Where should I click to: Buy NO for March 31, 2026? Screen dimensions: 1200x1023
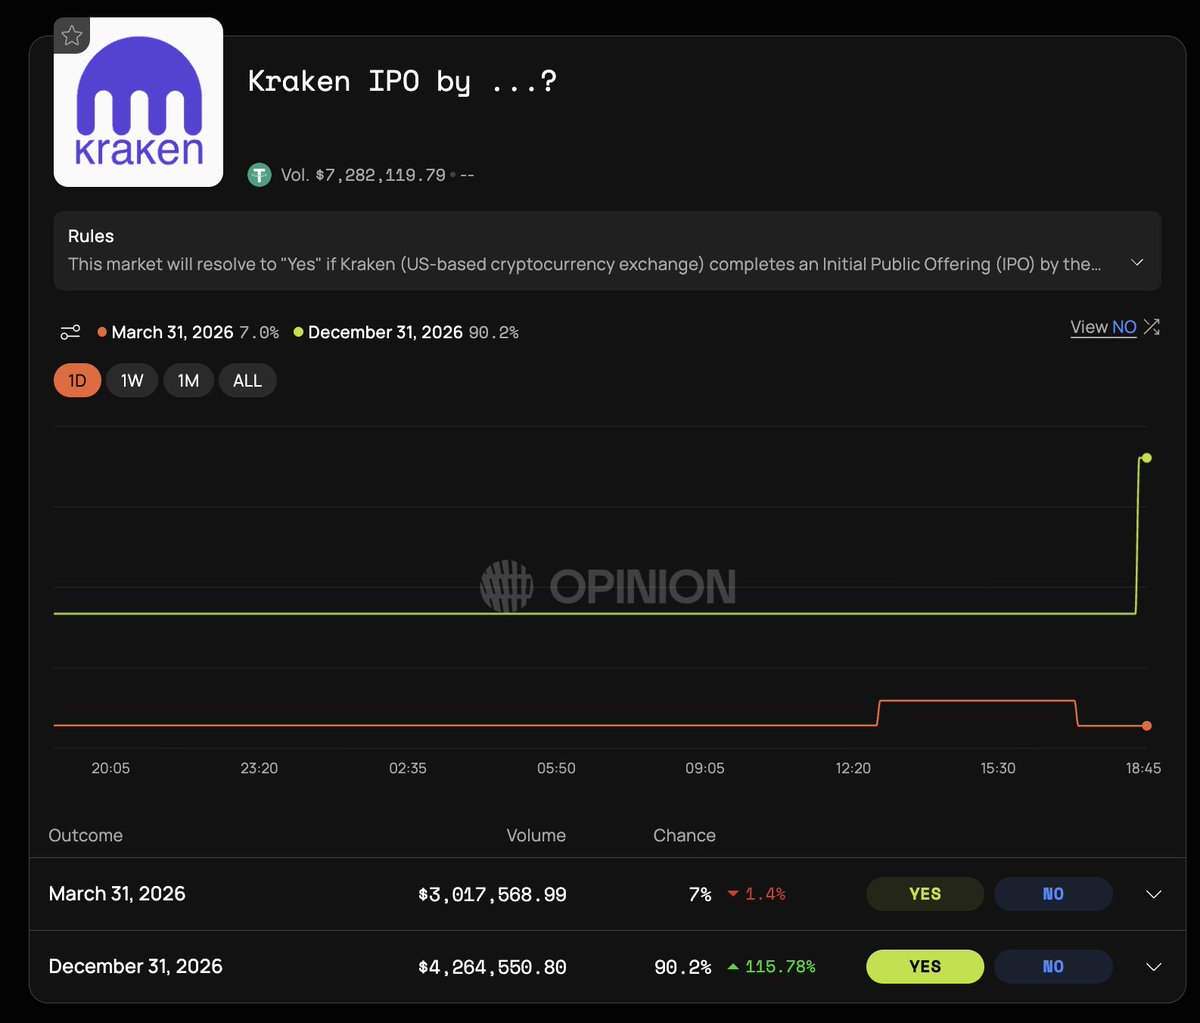pyautogui.click(x=1053, y=894)
